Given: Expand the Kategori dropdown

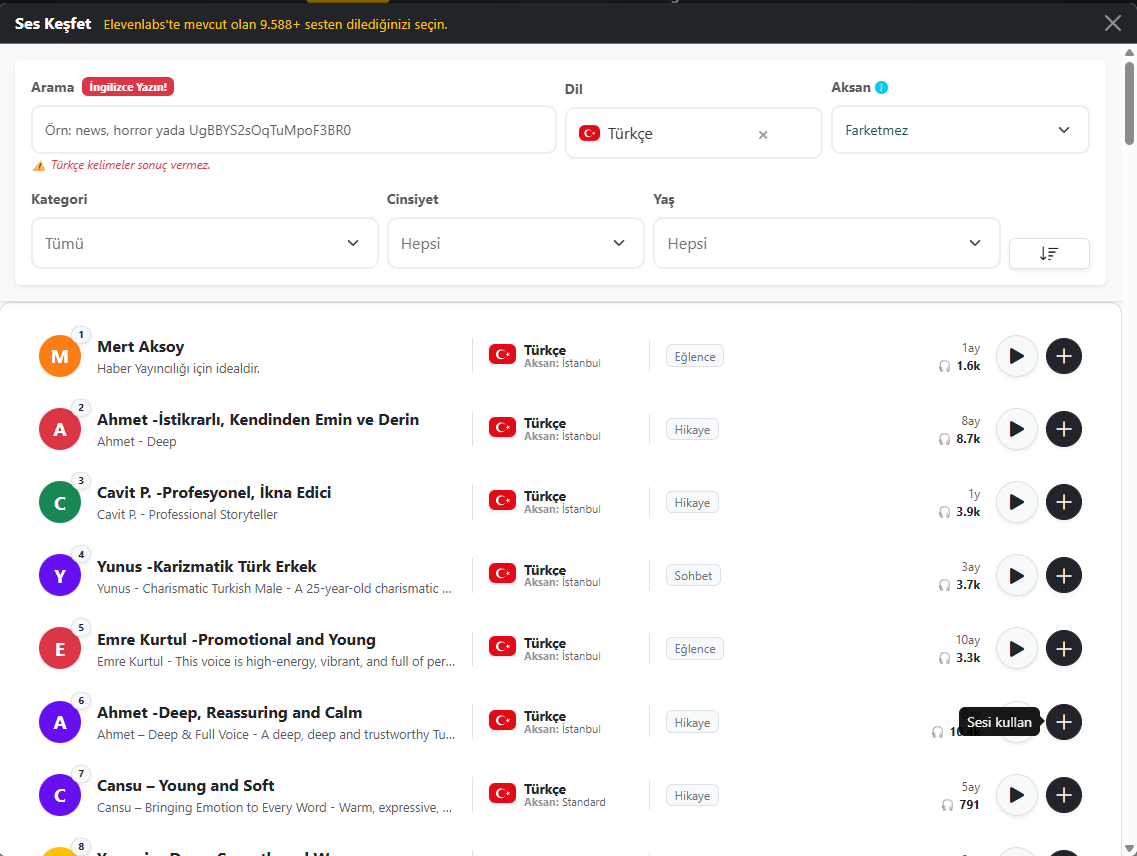Looking at the screenshot, I should coord(204,243).
